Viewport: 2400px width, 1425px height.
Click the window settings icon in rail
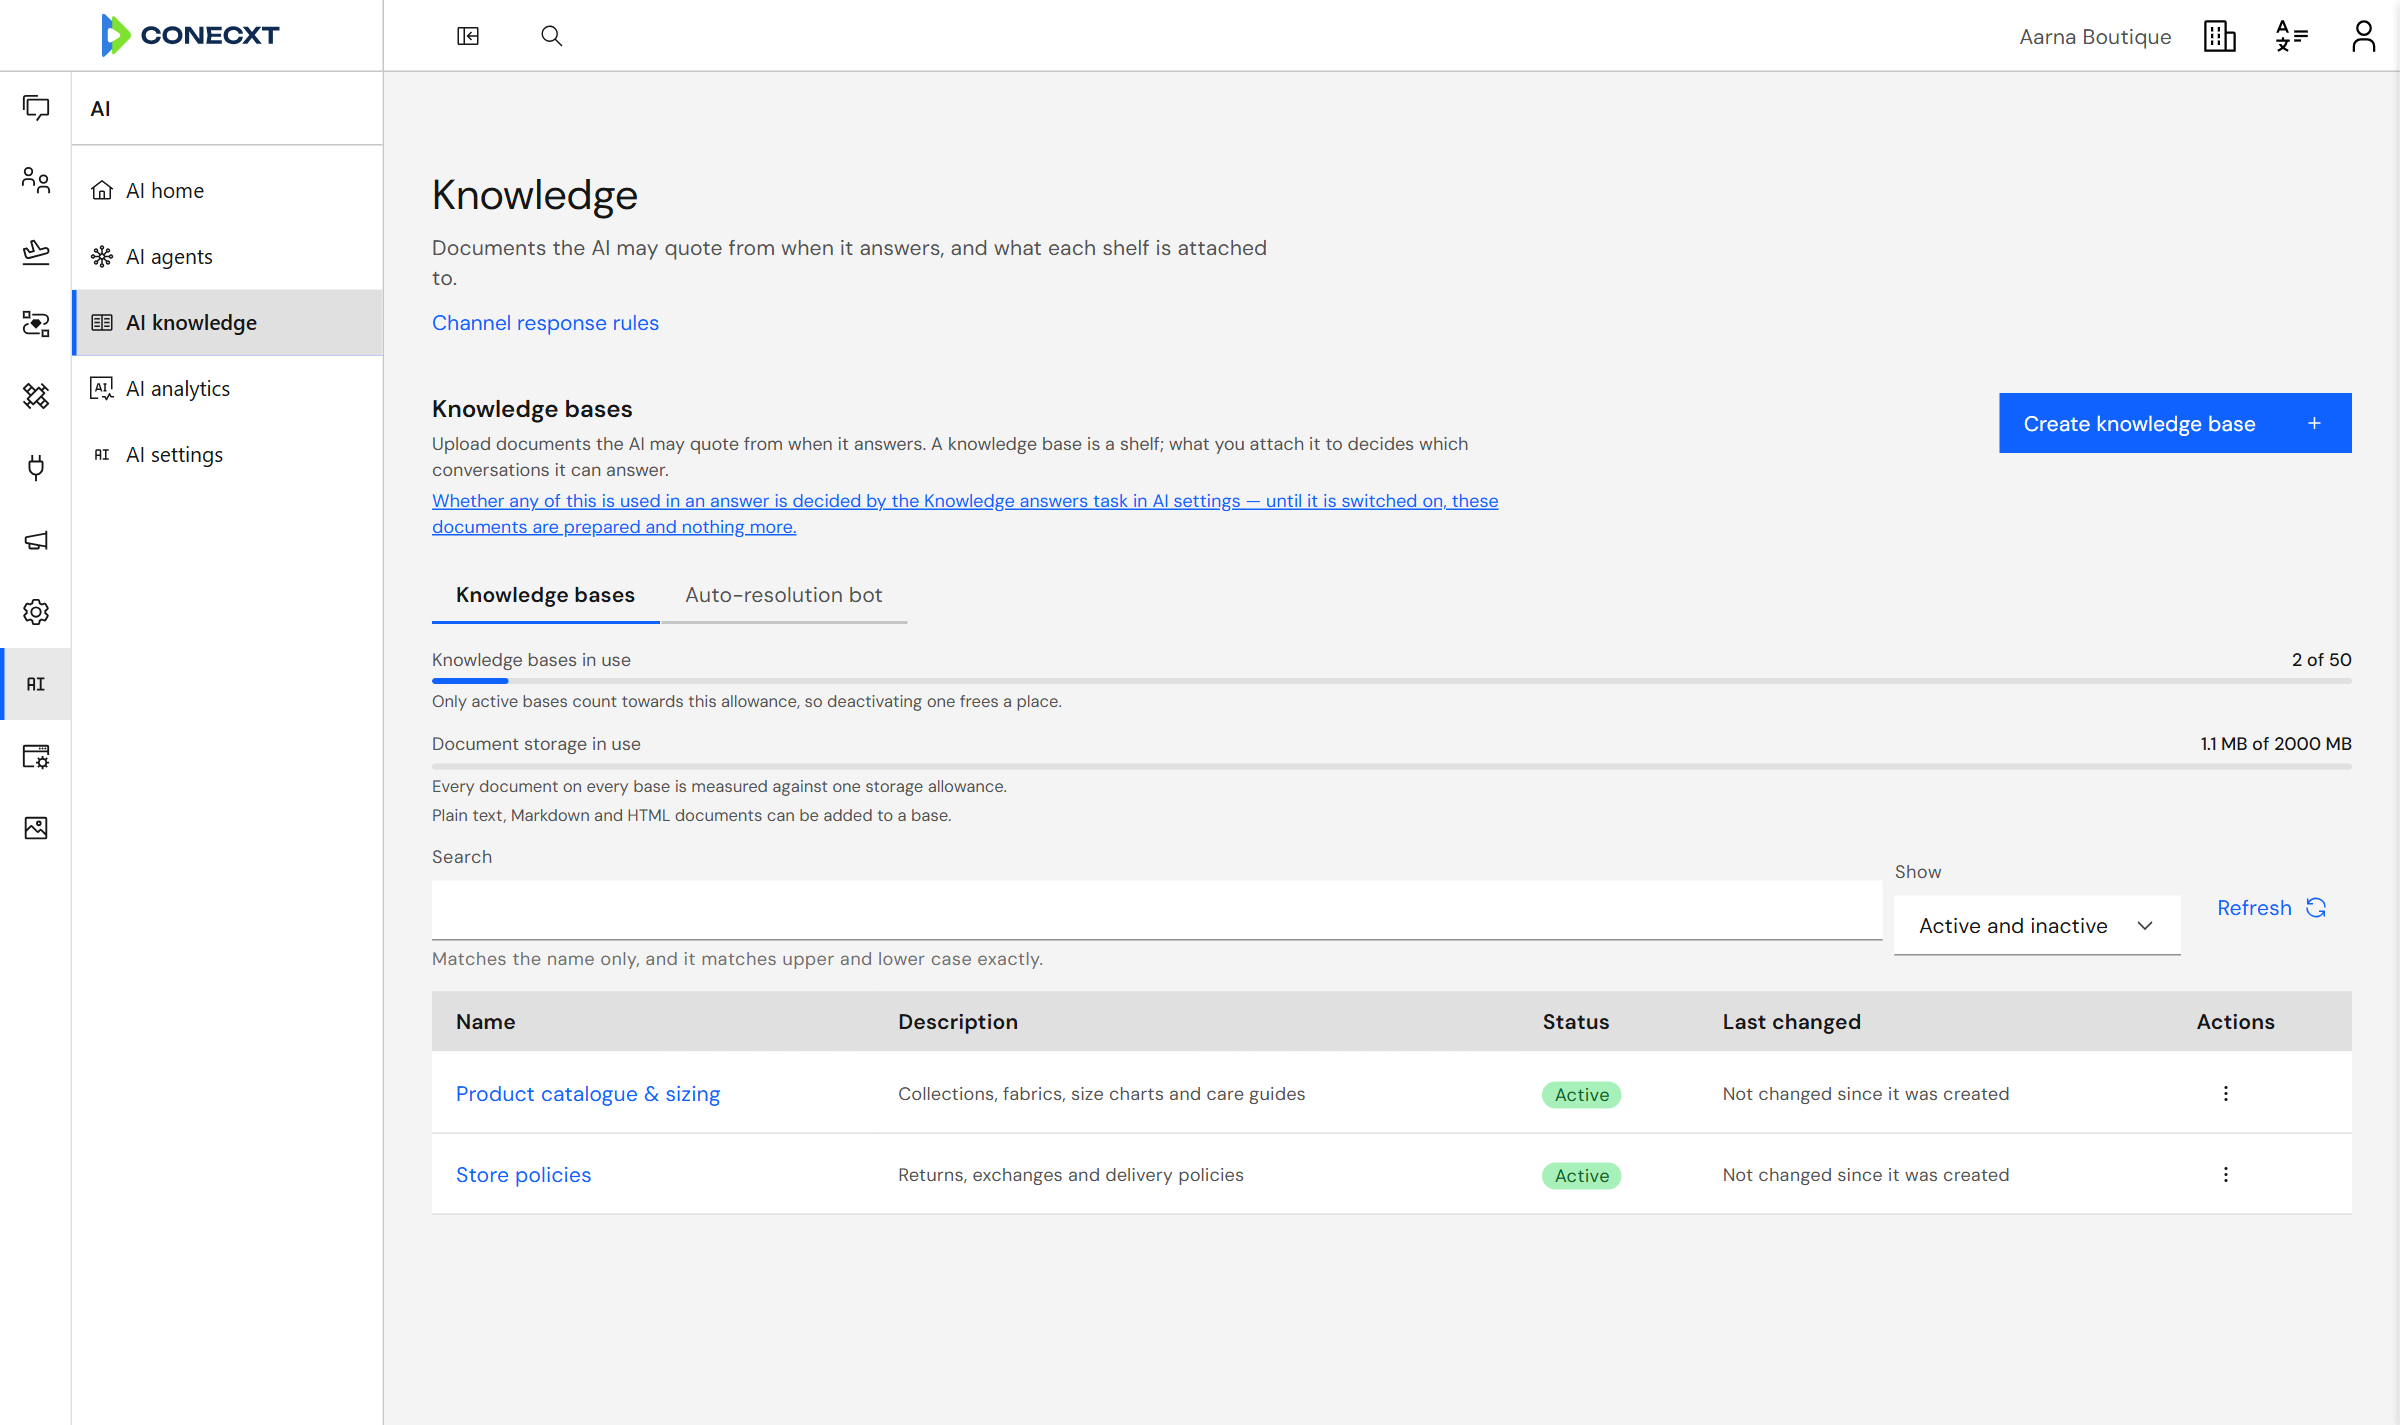(36, 756)
